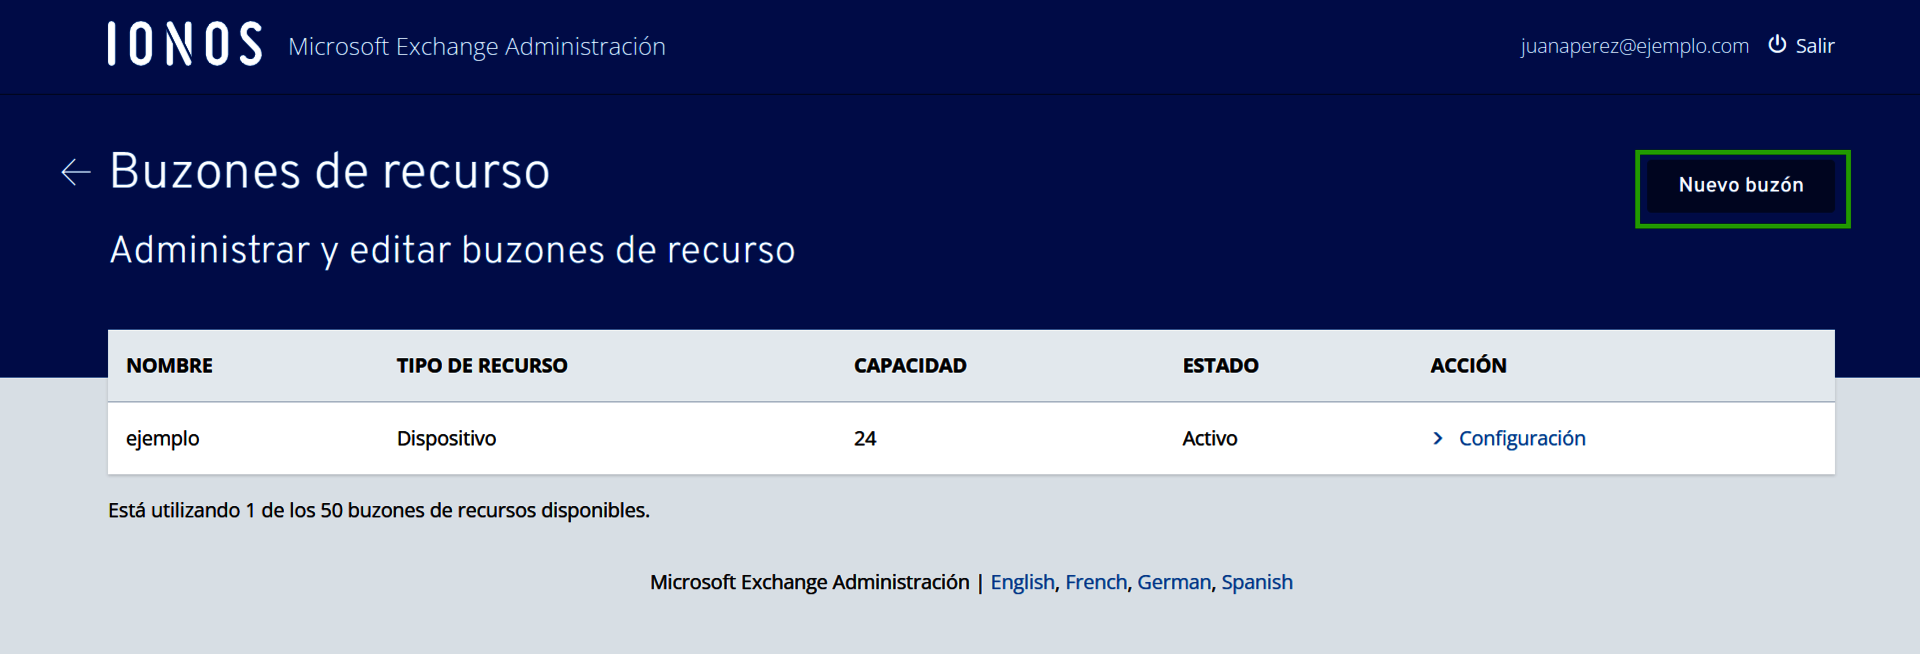The width and height of the screenshot is (1920, 654).
Task: Open the Configuración link for ejemplo
Action: (1521, 438)
